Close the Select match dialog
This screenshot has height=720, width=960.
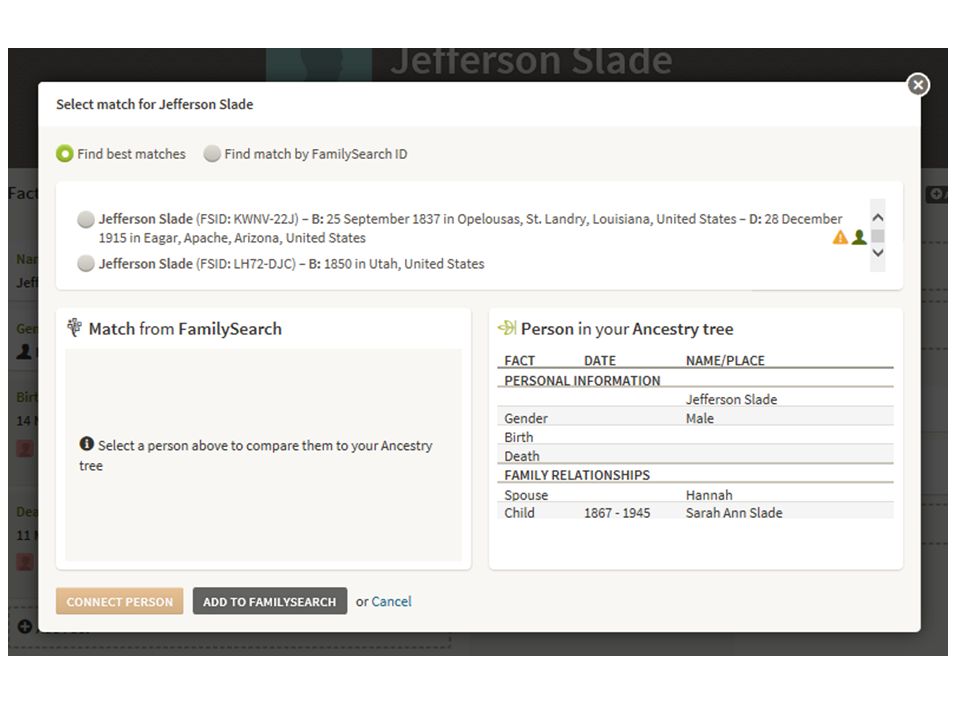click(918, 85)
